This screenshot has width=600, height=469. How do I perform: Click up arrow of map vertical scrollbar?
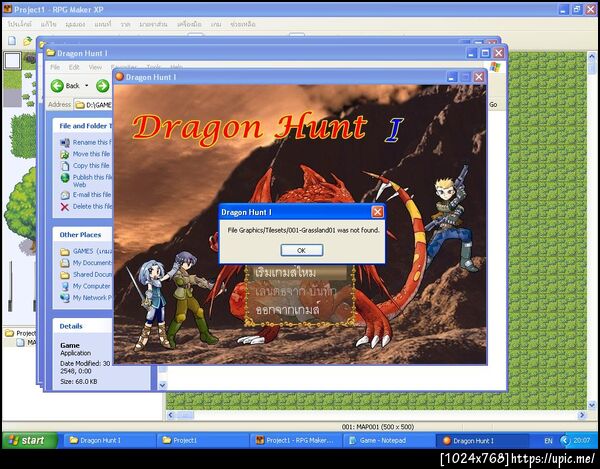point(592,57)
